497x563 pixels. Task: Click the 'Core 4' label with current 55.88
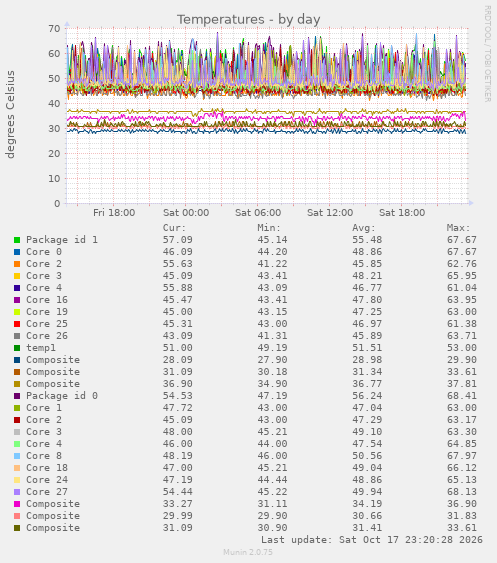pyautogui.click(x=44, y=288)
